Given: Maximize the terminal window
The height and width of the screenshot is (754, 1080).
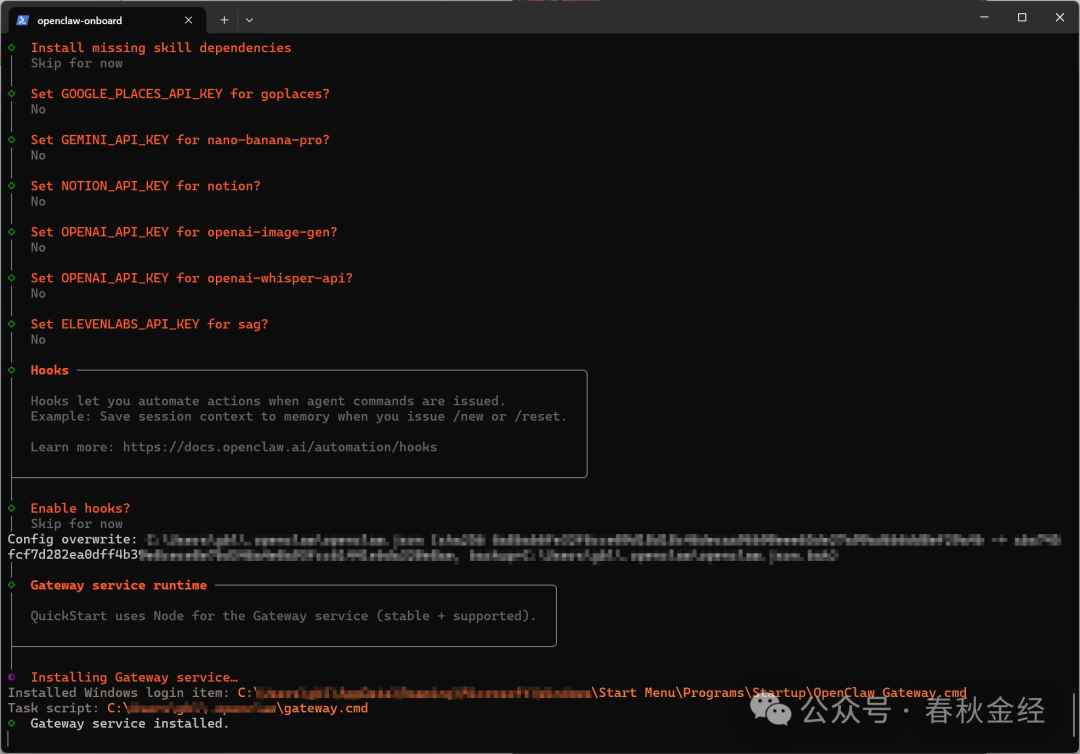Looking at the screenshot, I should [x=1022, y=17].
